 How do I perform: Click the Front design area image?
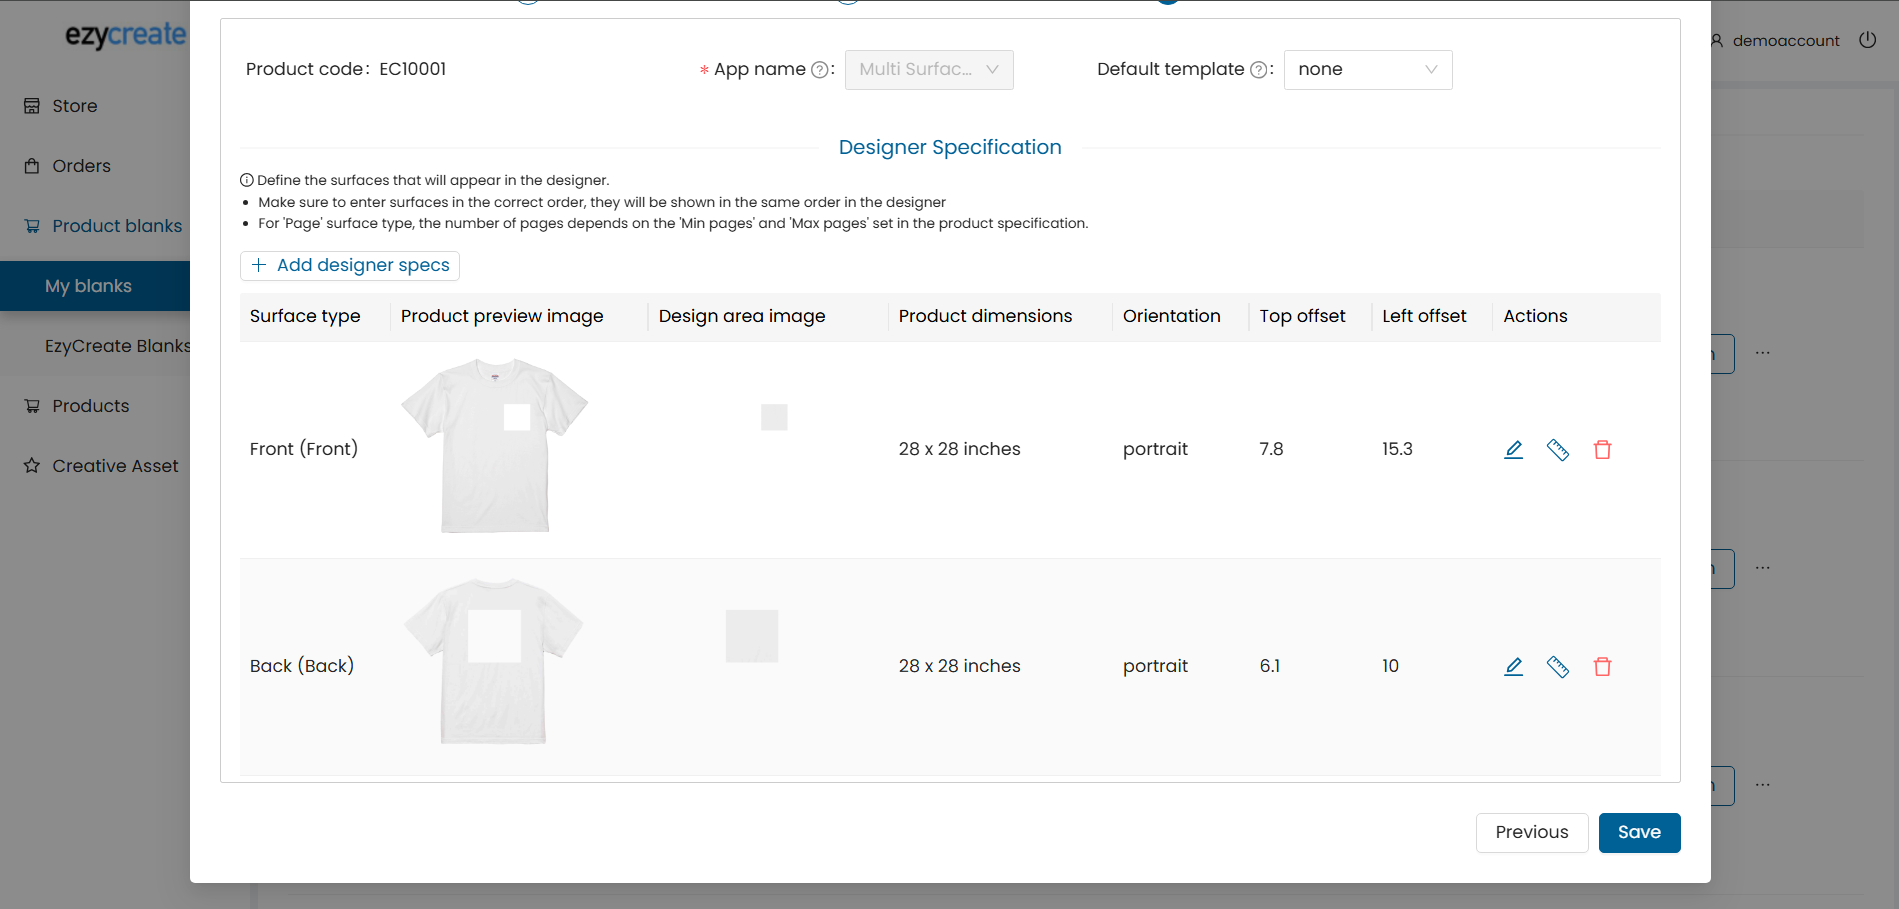(774, 417)
